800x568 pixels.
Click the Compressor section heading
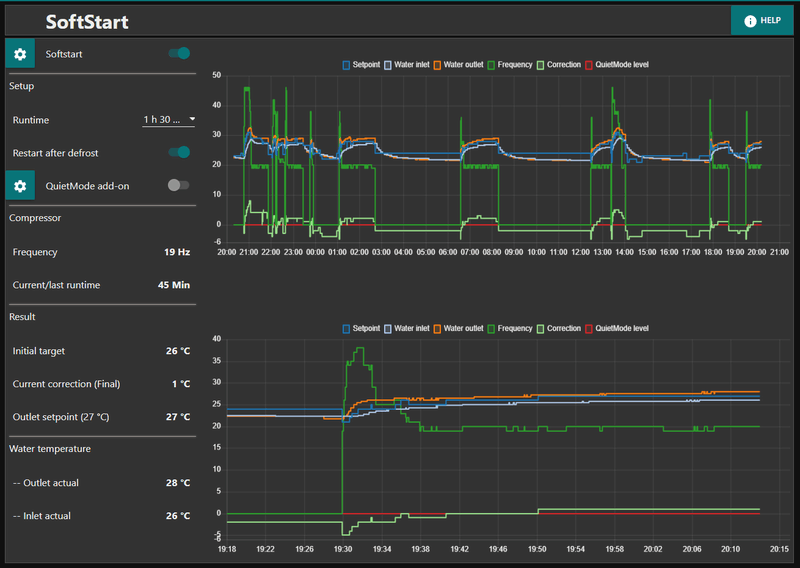pos(35,218)
